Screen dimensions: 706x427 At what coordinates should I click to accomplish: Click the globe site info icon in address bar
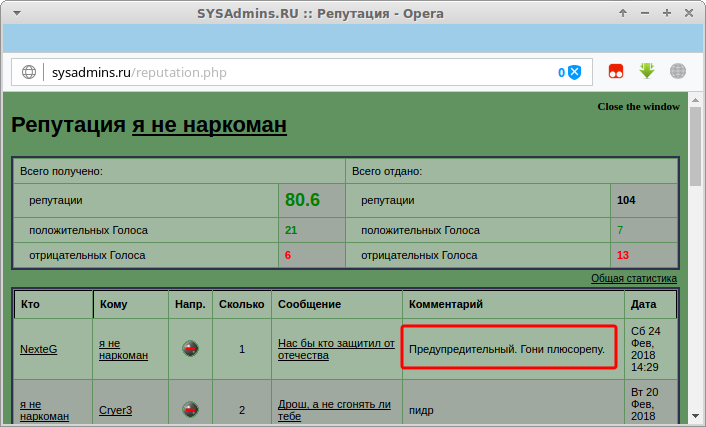pyautogui.click(x=29, y=72)
